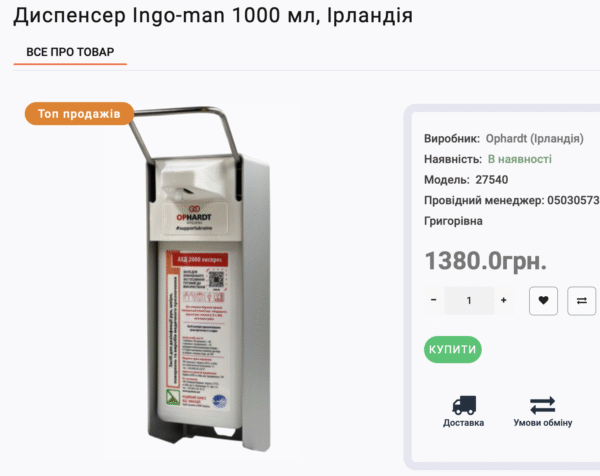Click the quantity input field

click(x=469, y=300)
